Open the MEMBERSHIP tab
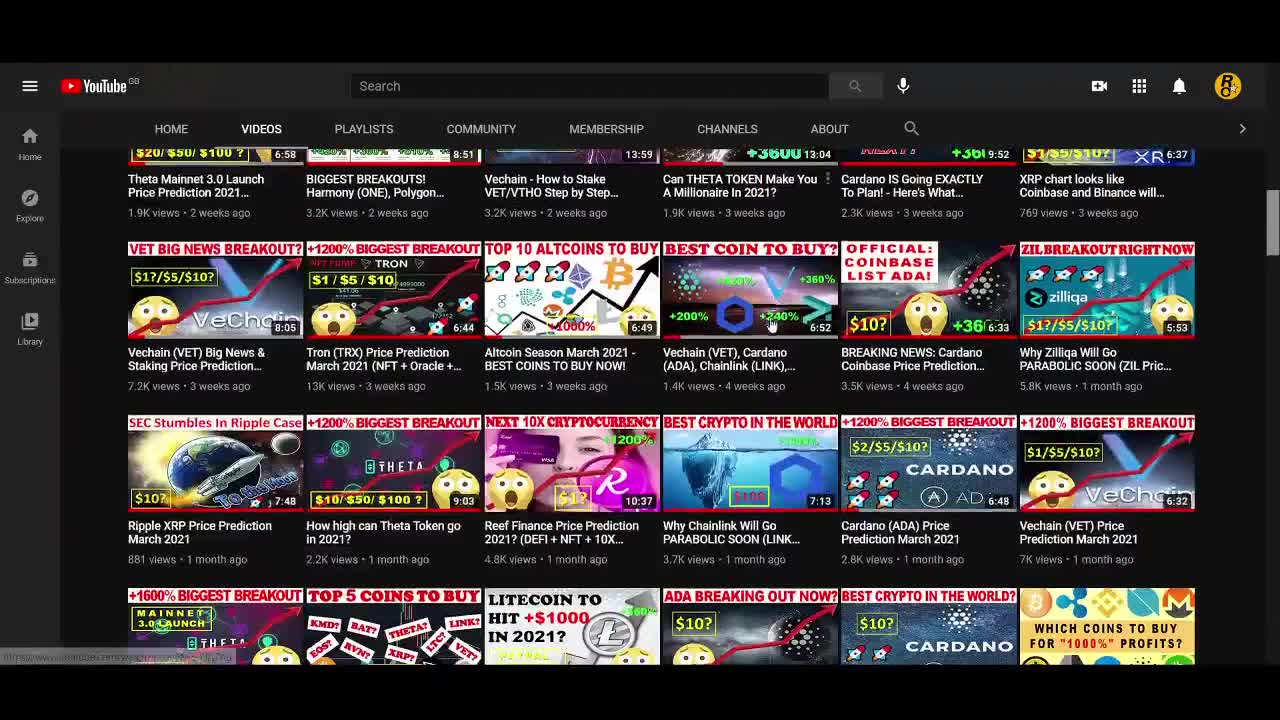Screen dimensions: 1280x720 [x=606, y=129]
